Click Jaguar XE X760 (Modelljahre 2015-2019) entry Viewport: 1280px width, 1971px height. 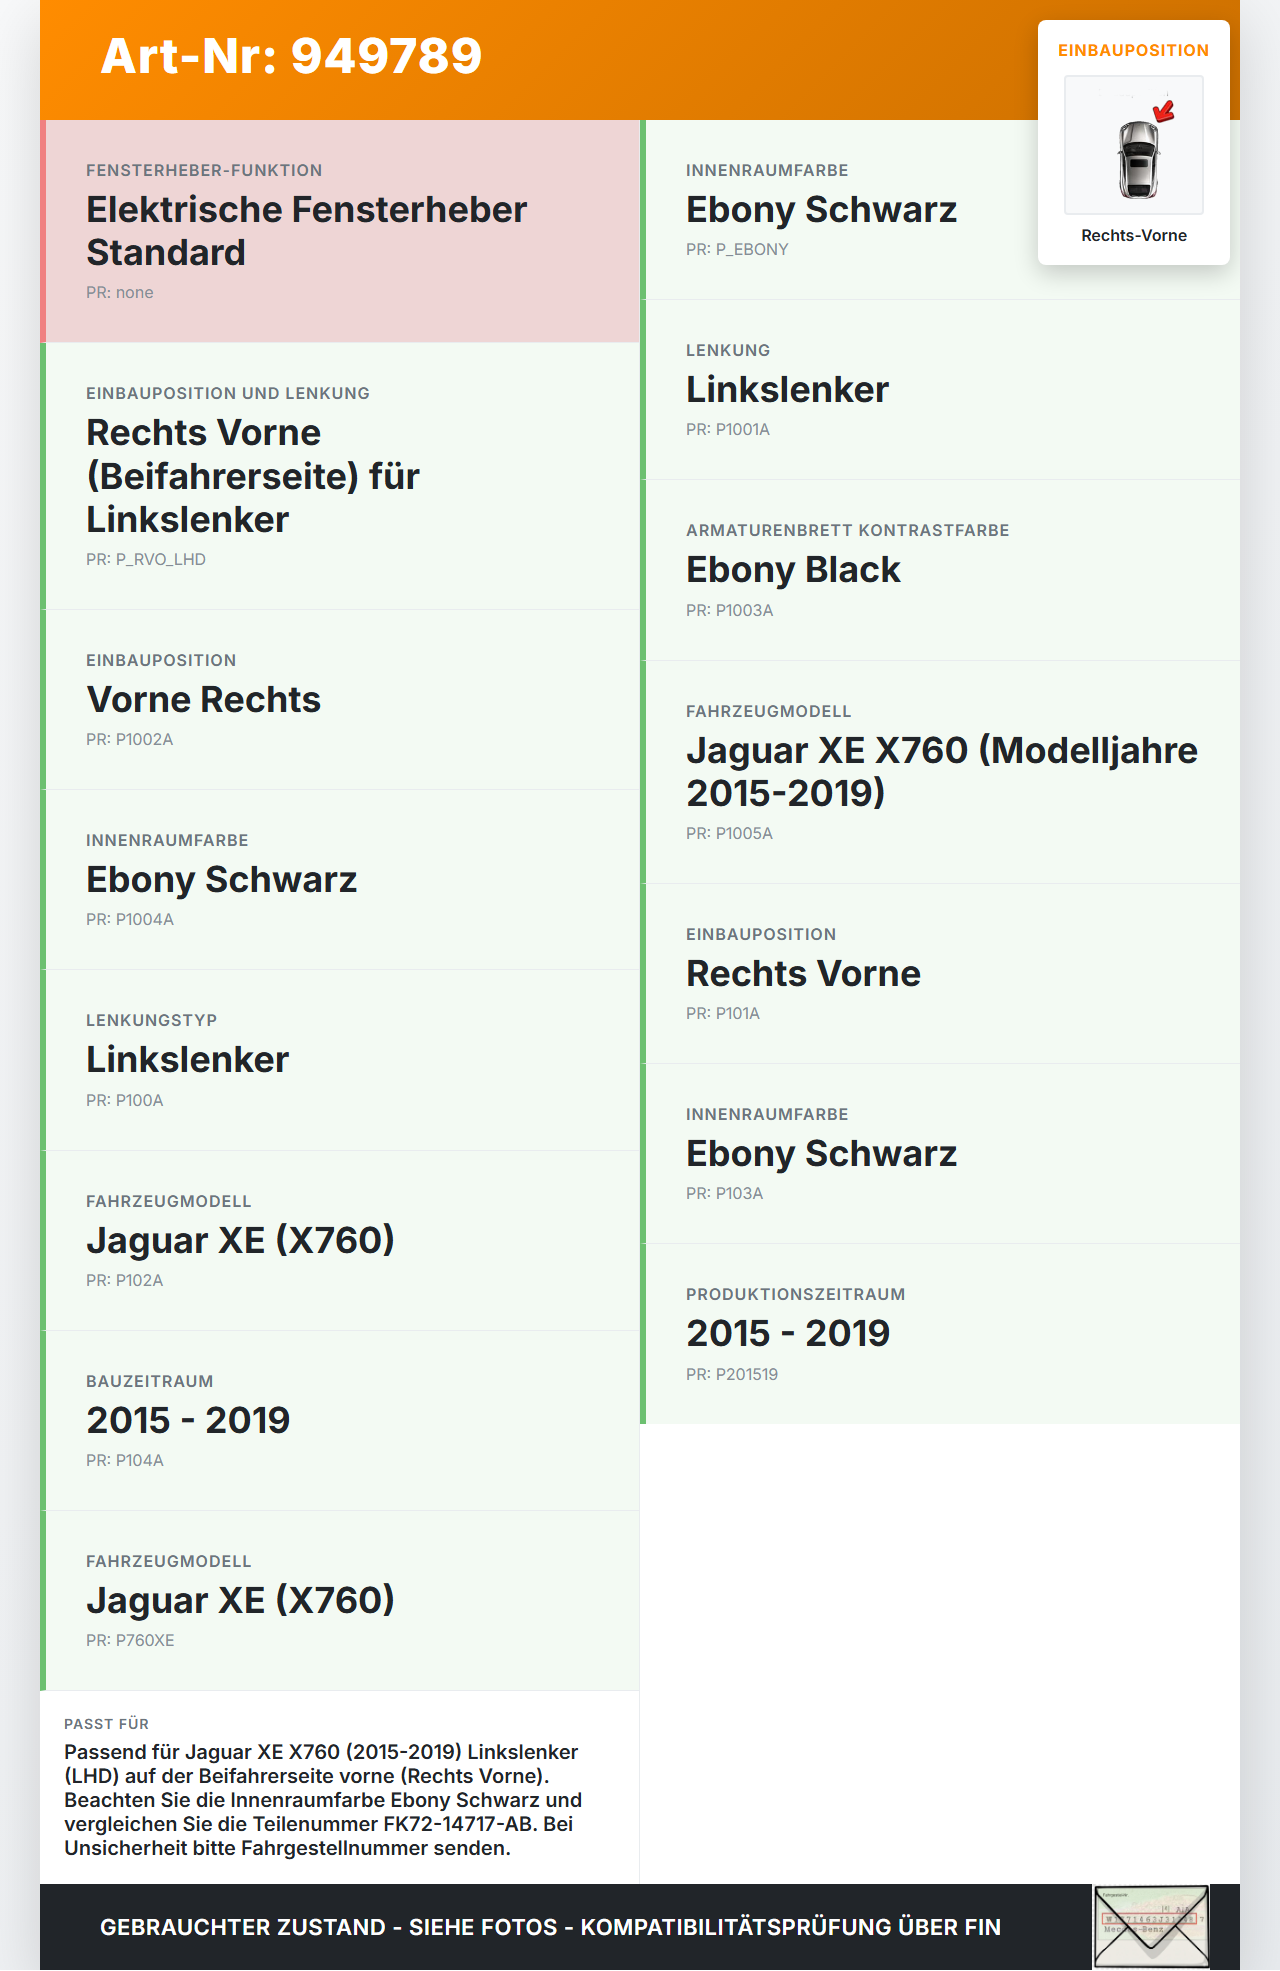(940, 771)
